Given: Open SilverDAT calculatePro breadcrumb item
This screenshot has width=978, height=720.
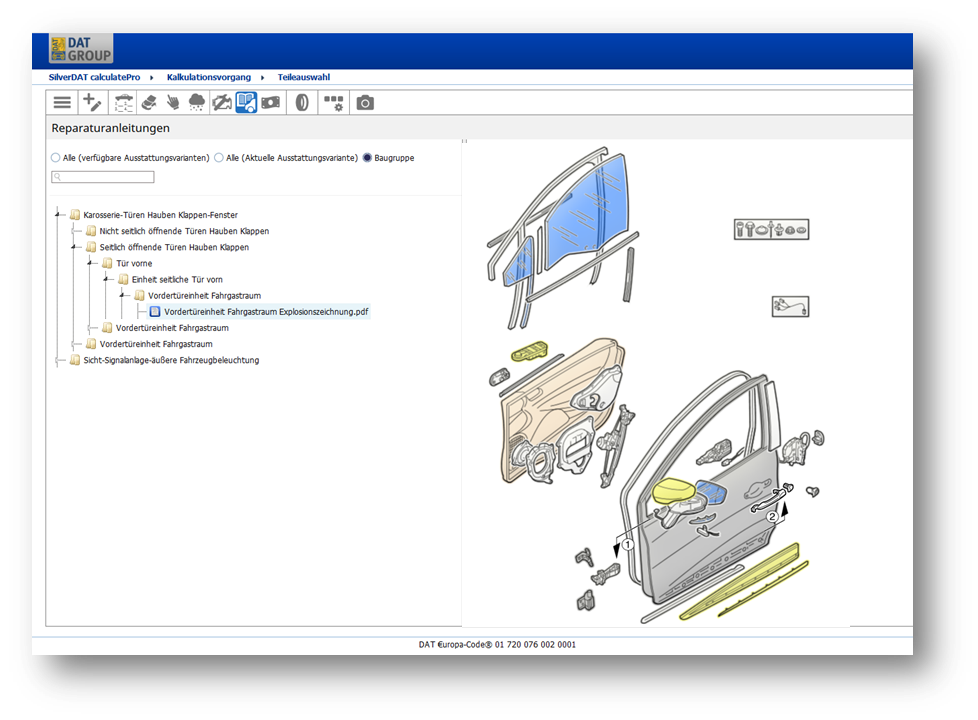Looking at the screenshot, I should (x=94, y=77).
